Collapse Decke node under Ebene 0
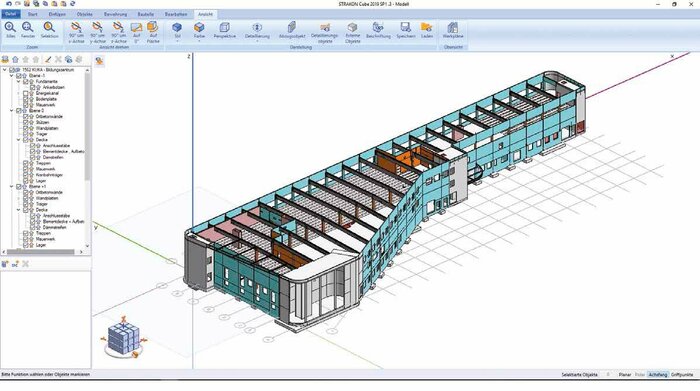The height and width of the screenshot is (391, 700). 19,140
